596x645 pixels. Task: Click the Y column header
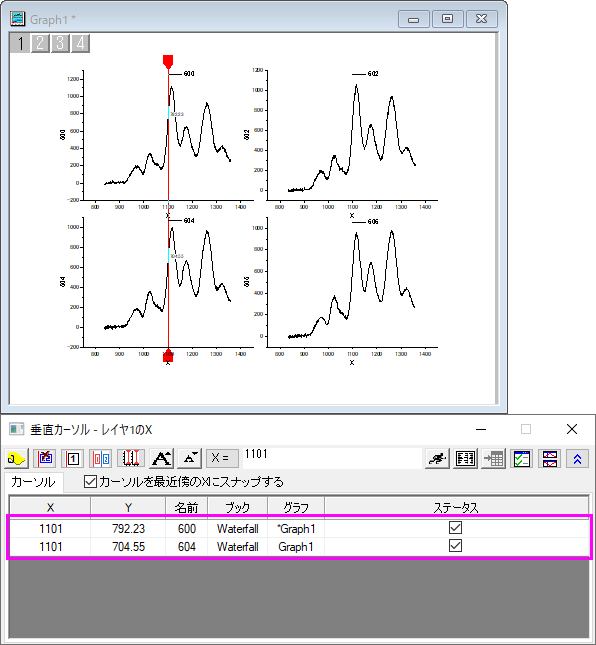pyautogui.click(x=128, y=507)
